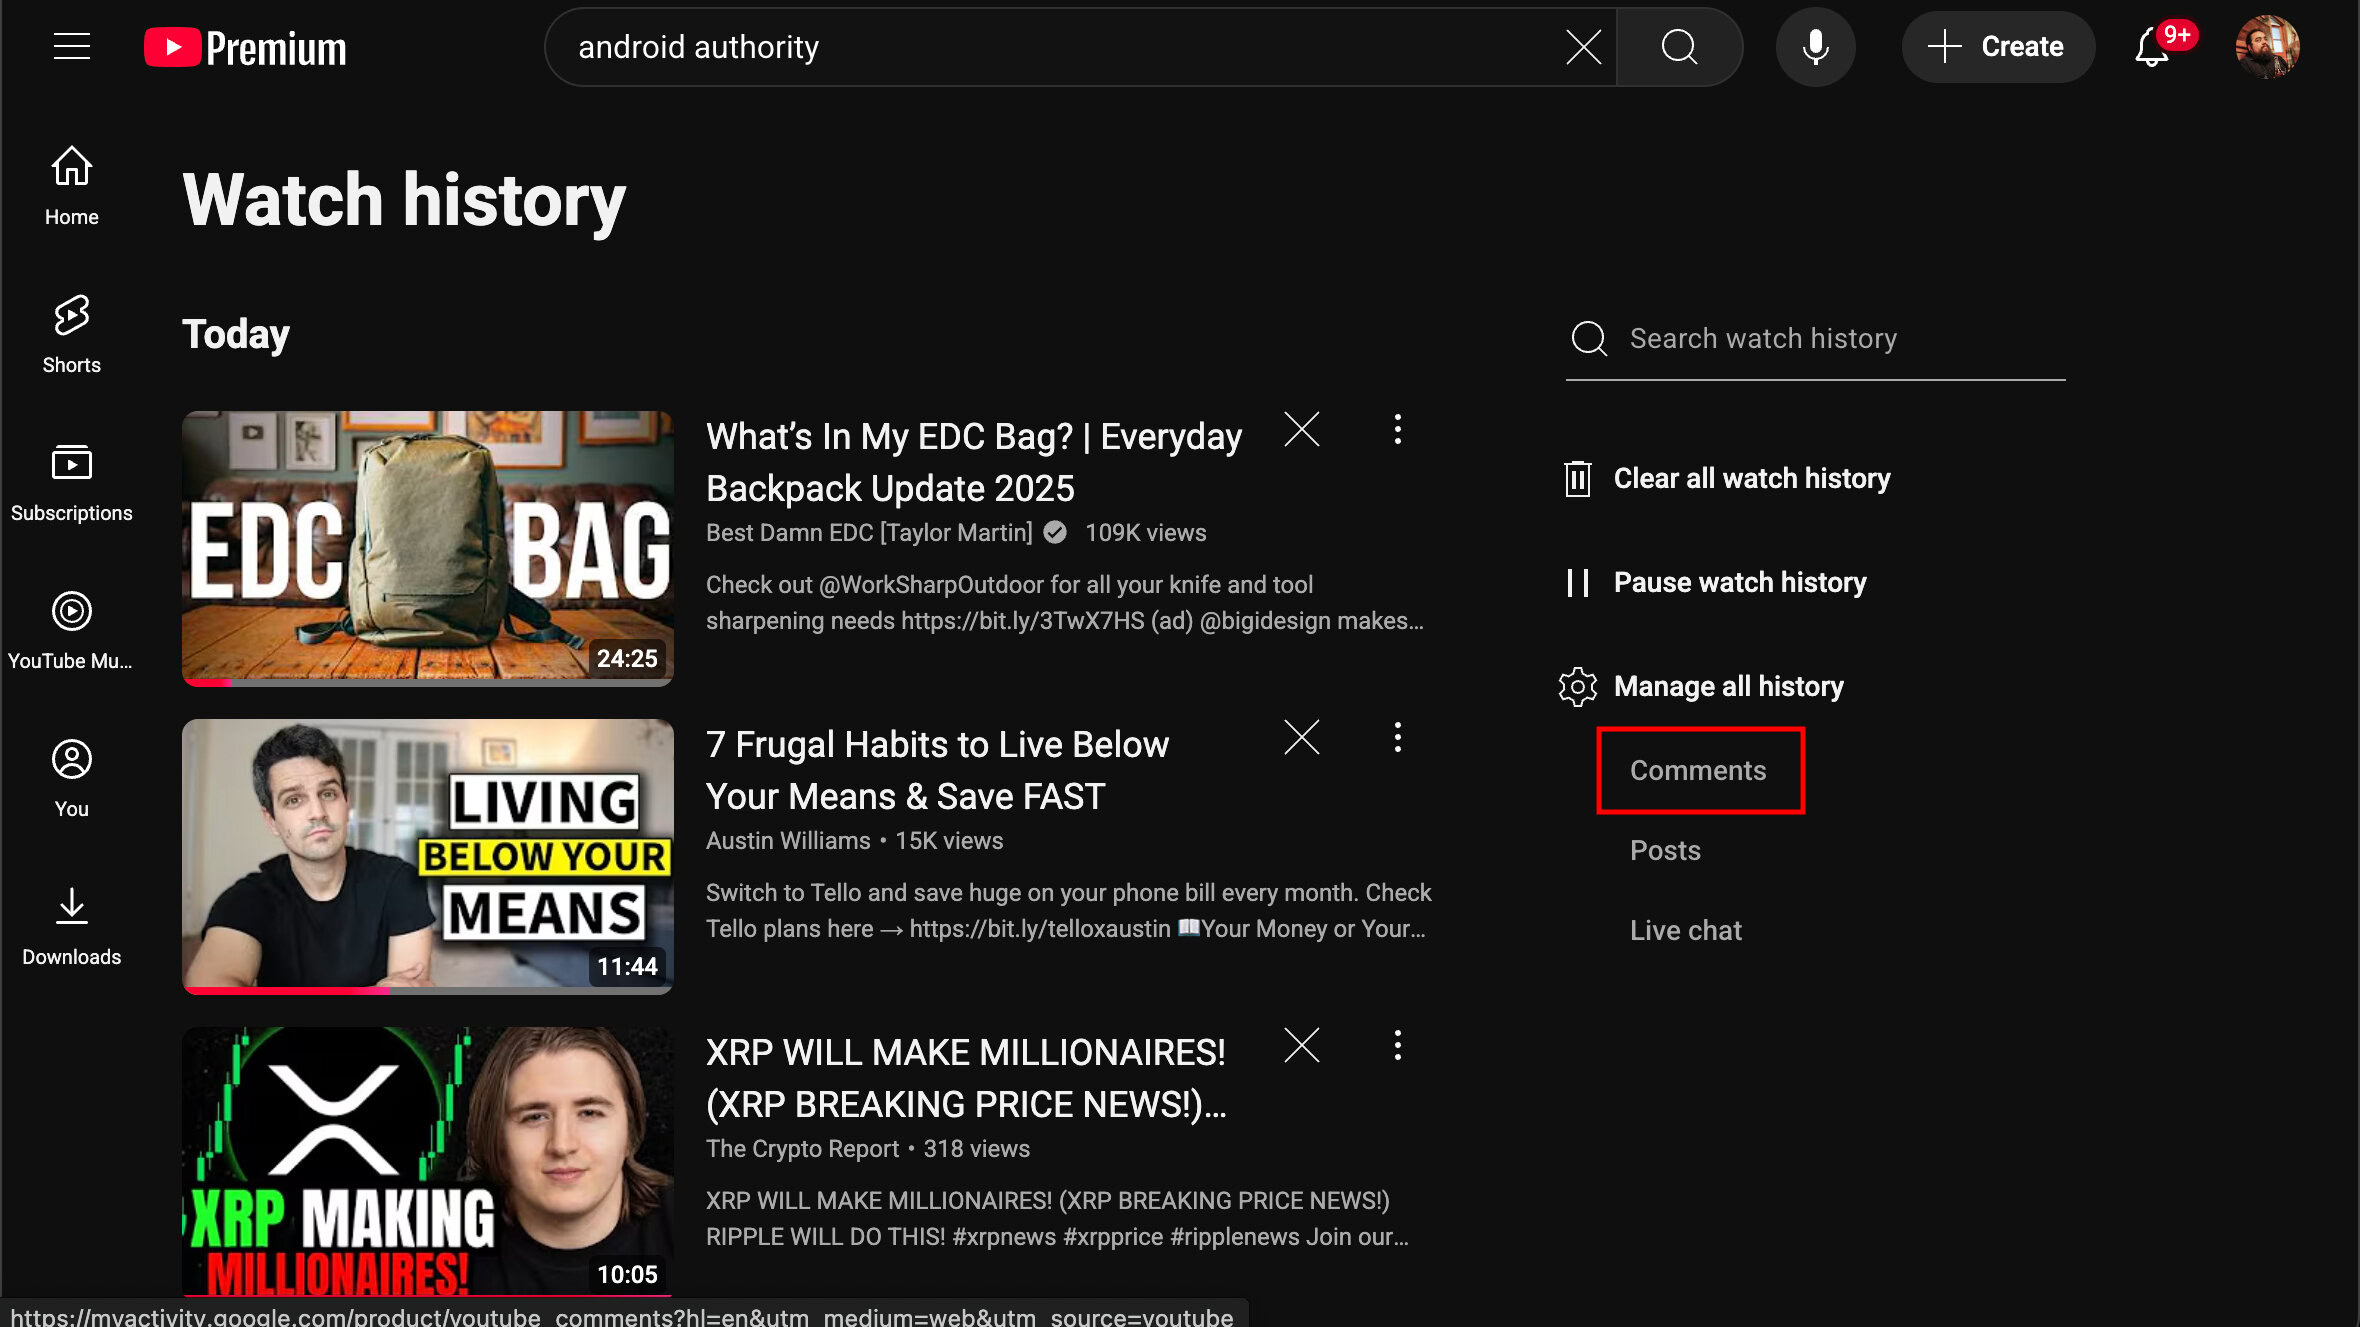Pause watch history
Viewport: 2360px width, 1327px height.
[1738, 582]
